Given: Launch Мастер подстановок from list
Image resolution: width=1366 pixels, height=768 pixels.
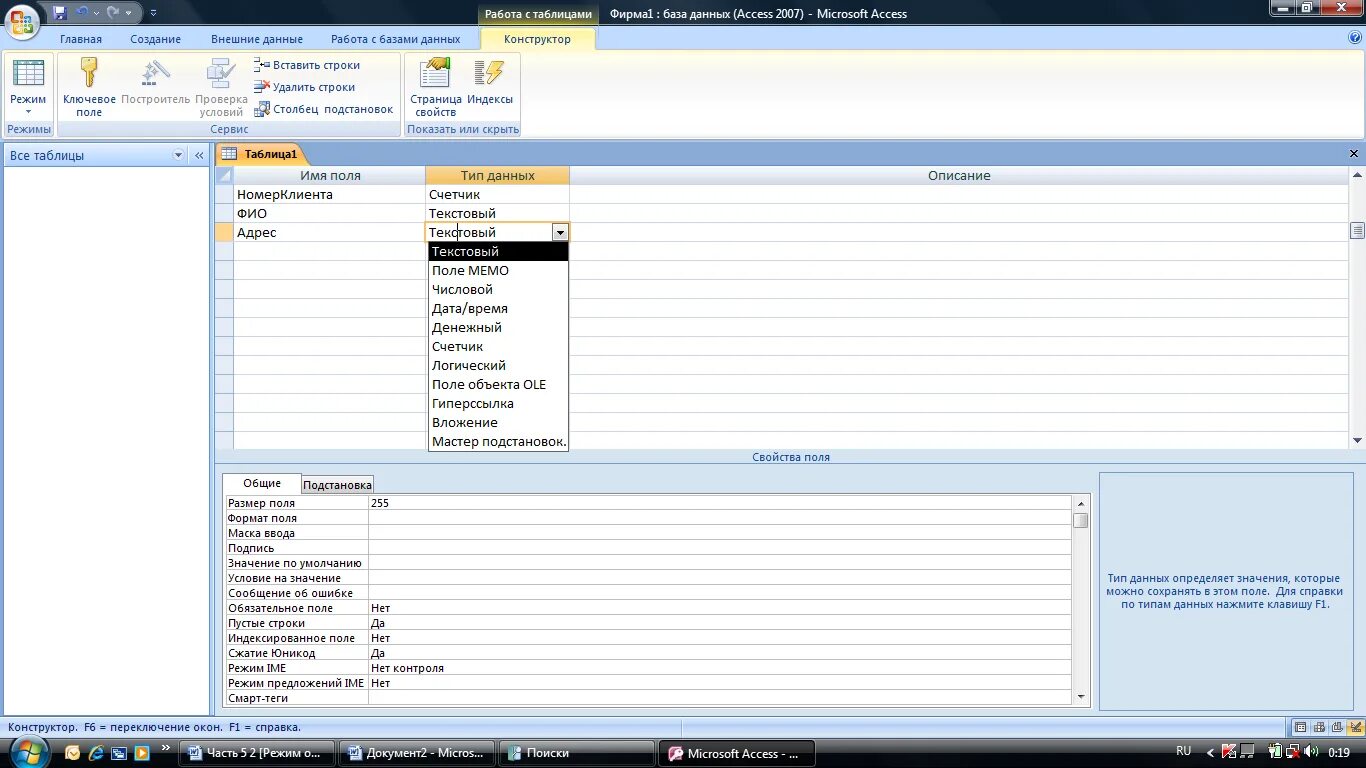Looking at the screenshot, I should point(498,442).
